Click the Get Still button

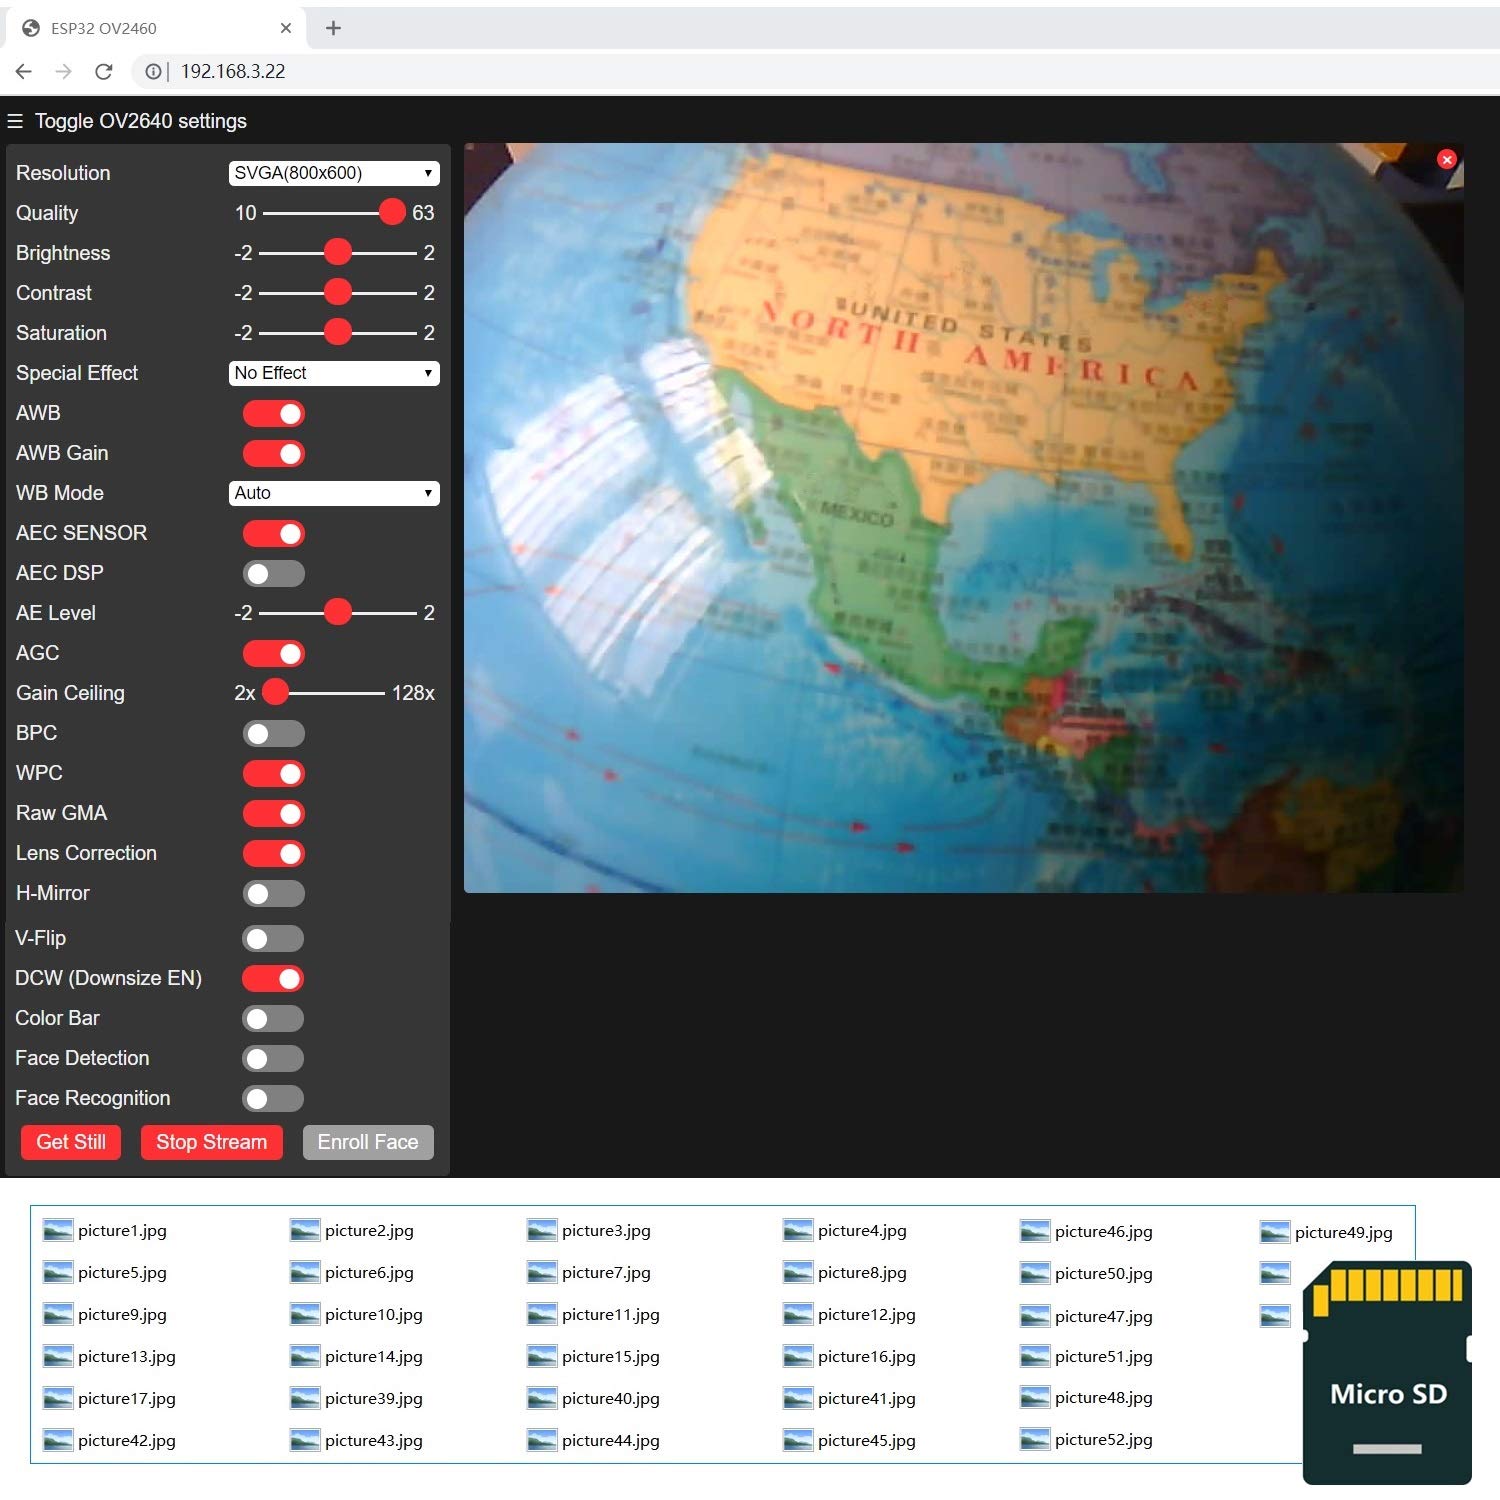pos(71,1142)
